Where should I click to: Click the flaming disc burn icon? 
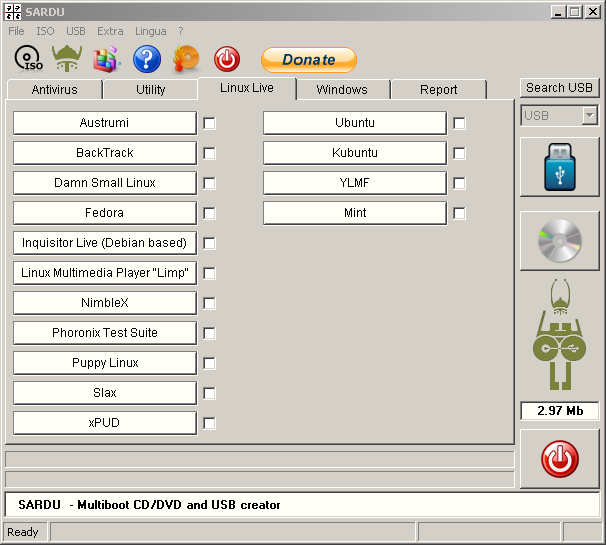(x=187, y=59)
